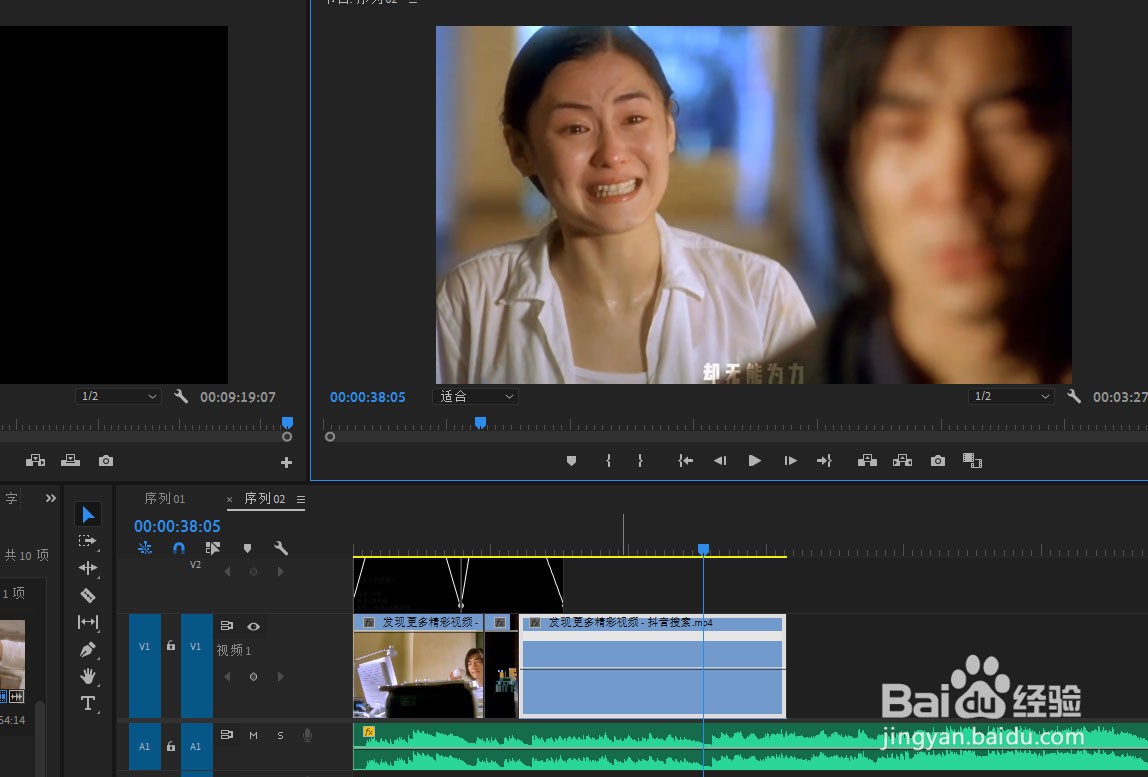Select the Type tool
1148x777 pixels.
pos(88,703)
